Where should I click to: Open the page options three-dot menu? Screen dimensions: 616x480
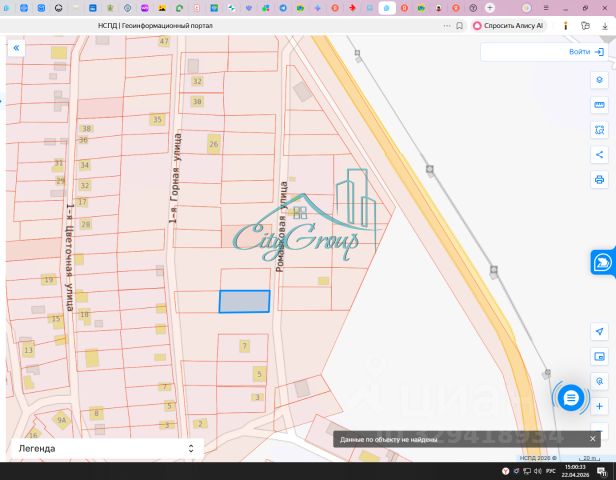pos(447,26)
